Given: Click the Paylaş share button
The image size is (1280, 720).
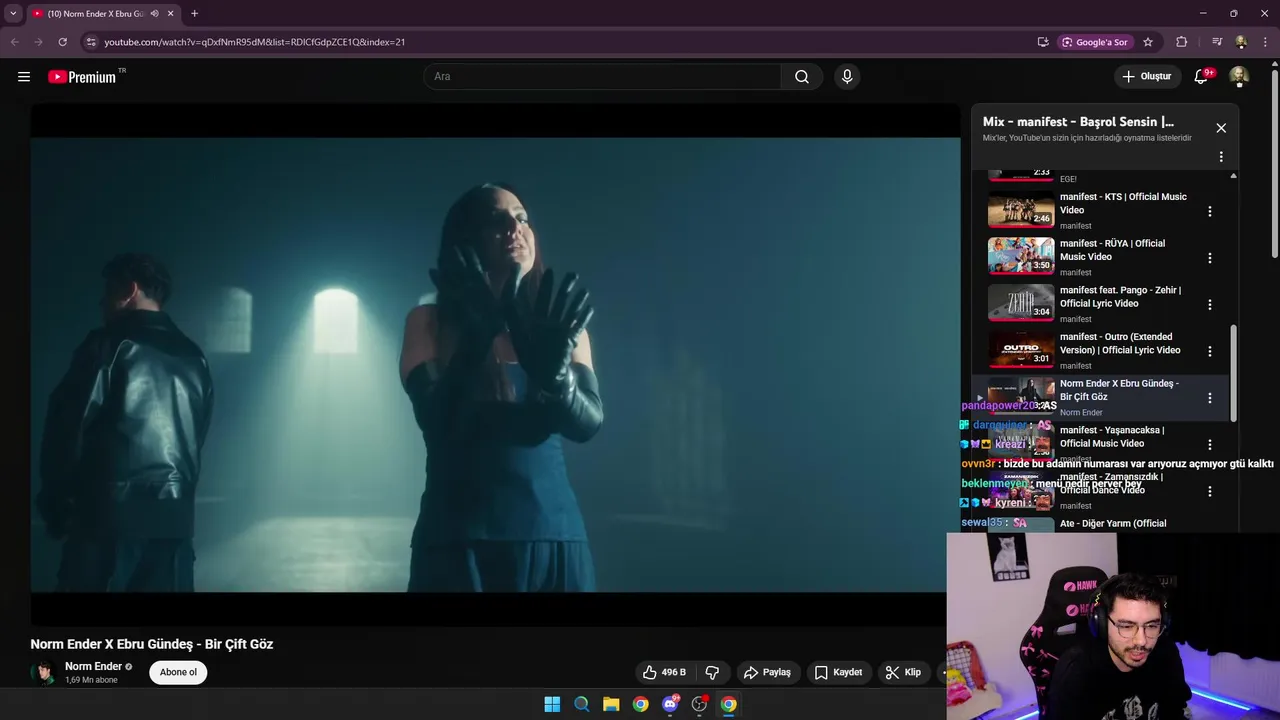Looking at the screenshot, I should [x=767, y=672].
